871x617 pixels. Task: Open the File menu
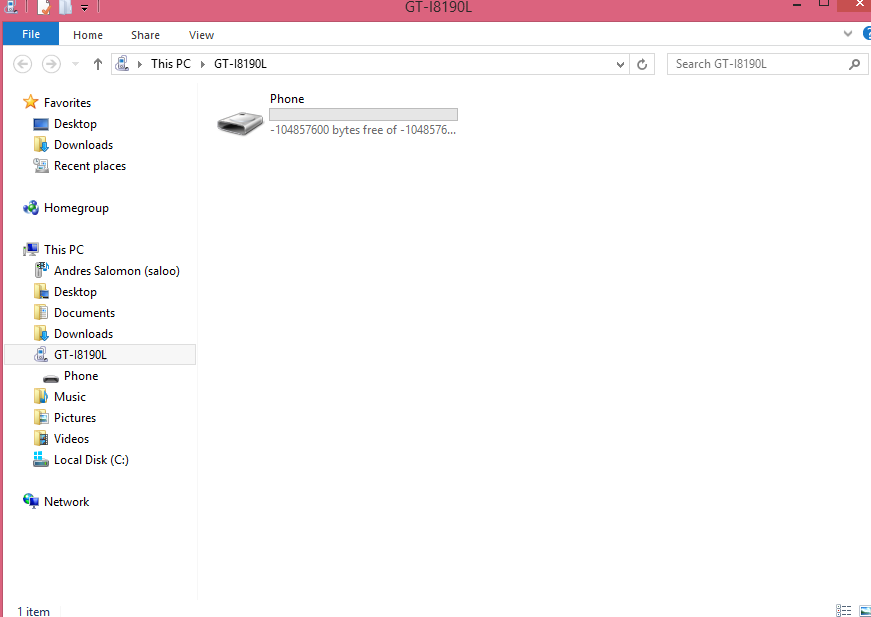click(31, 34)
